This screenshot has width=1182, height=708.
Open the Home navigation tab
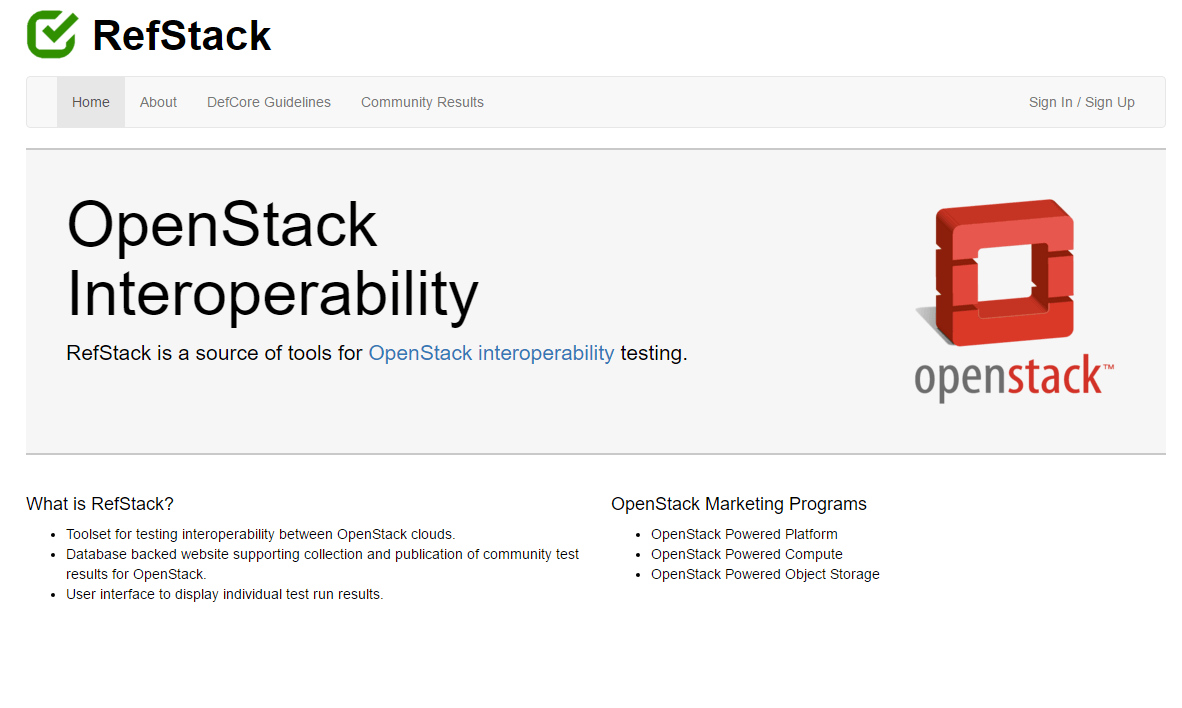click(90, 102)
